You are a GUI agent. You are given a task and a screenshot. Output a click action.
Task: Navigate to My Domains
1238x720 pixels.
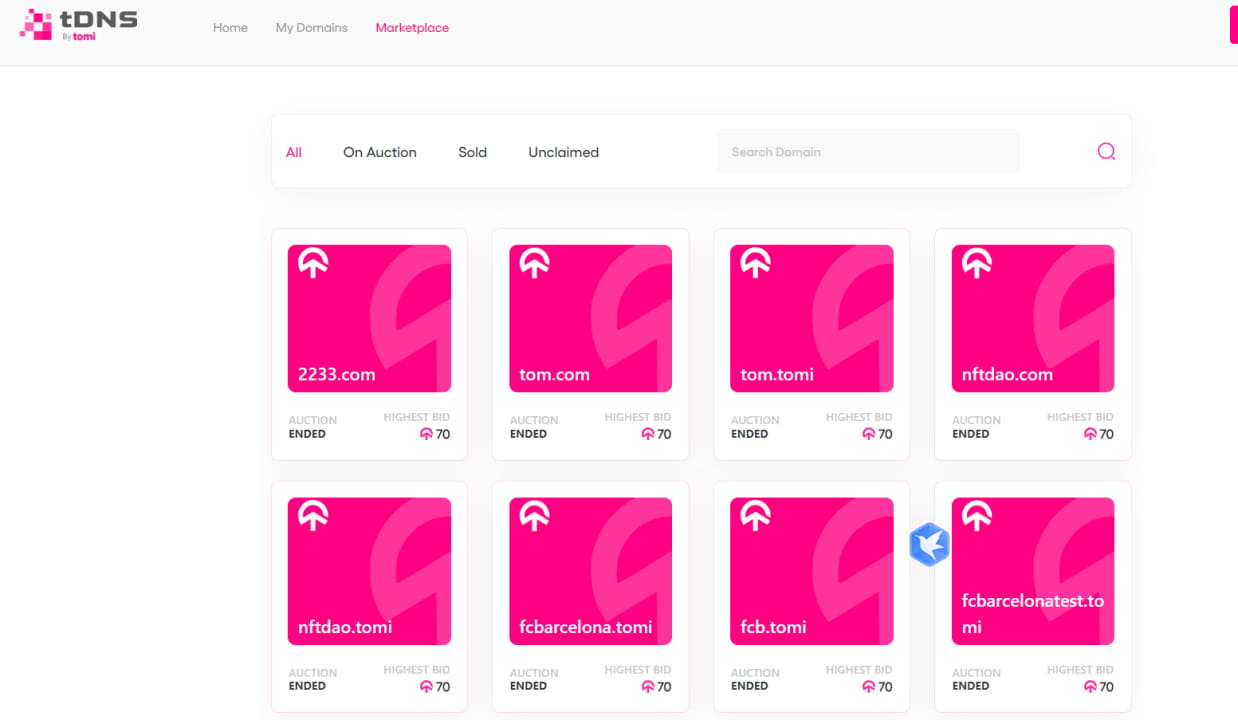coord(311,28)
